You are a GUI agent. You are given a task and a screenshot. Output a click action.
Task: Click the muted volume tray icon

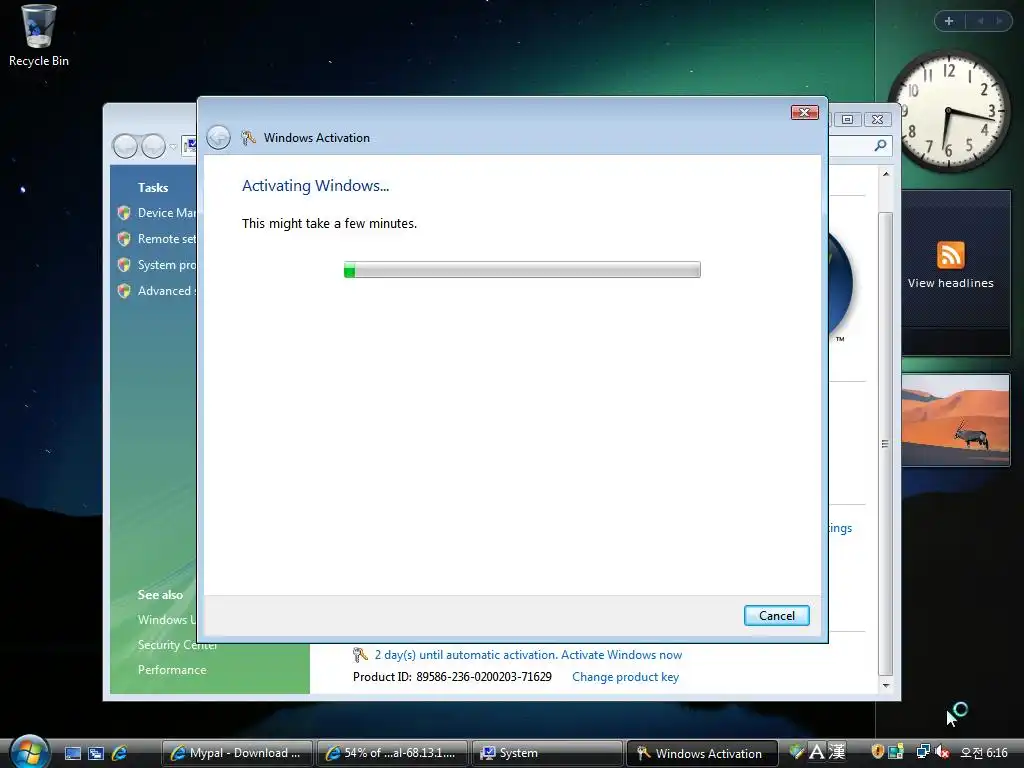(942, 752)
